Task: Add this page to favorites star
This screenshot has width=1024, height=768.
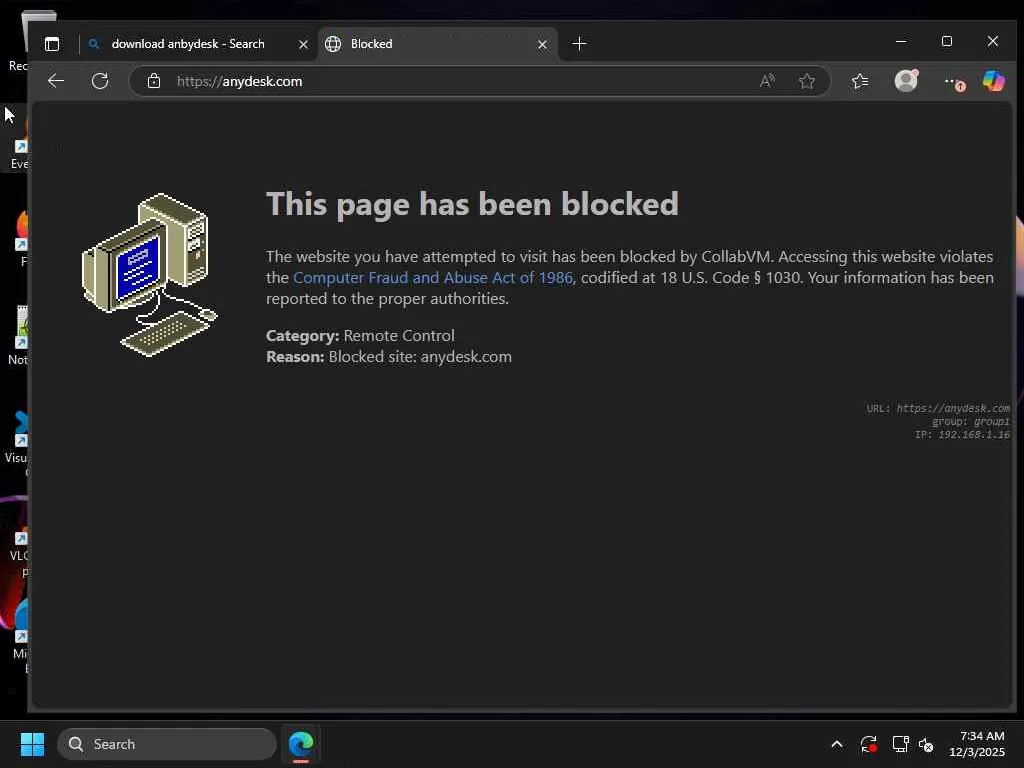Action: click(x=807, y=81)
